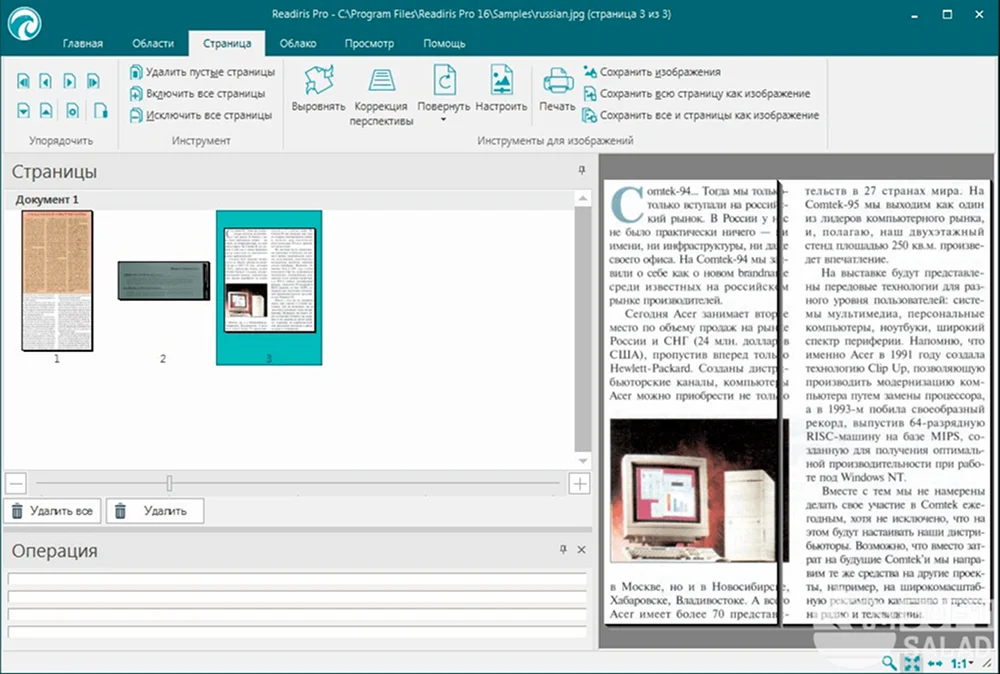Close the Операция panel
This screenshot has width=1000, height=674.
(582, 549)
